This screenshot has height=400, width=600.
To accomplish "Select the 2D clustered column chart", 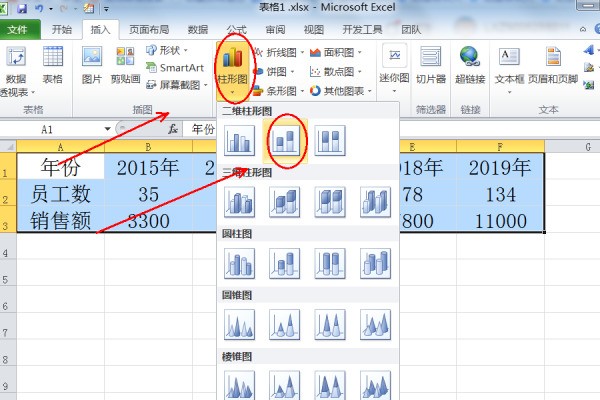I will click(240, 141).
